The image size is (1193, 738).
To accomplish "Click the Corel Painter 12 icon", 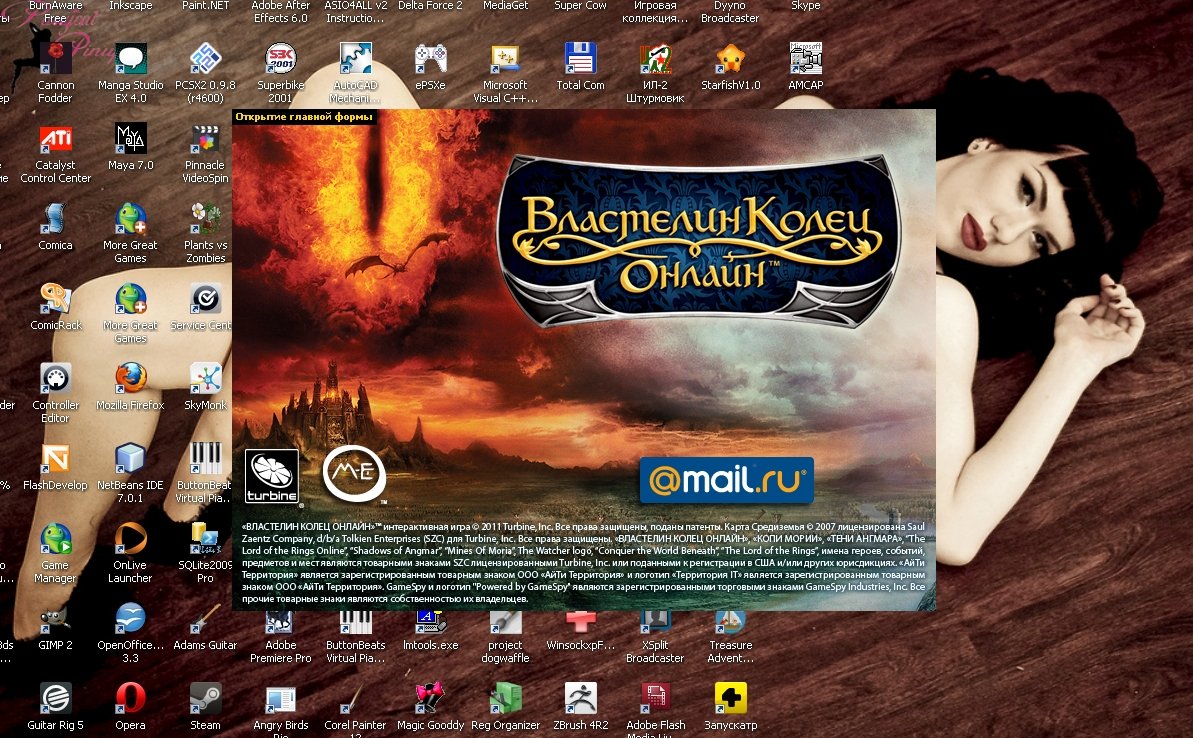I will [x=355, y=698].
